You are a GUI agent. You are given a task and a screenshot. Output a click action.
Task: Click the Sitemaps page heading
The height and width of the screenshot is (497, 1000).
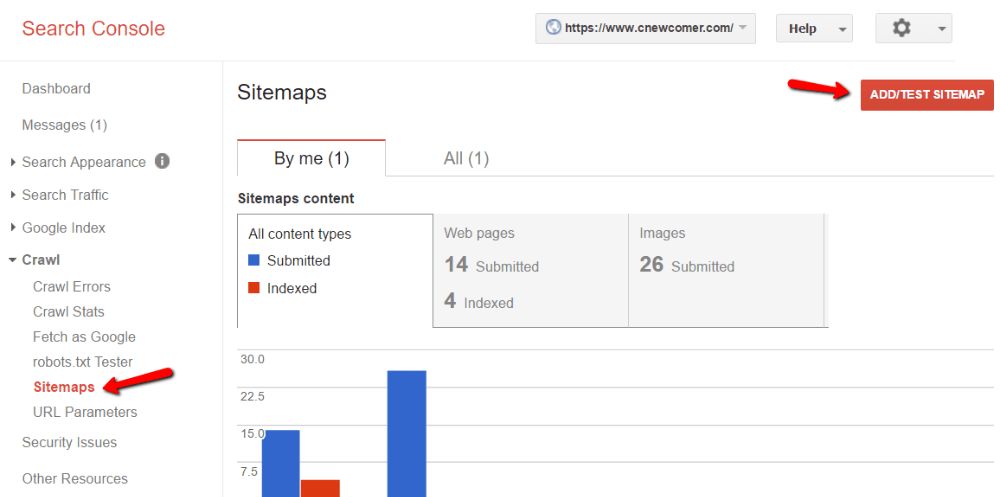(x=282, y=93)
